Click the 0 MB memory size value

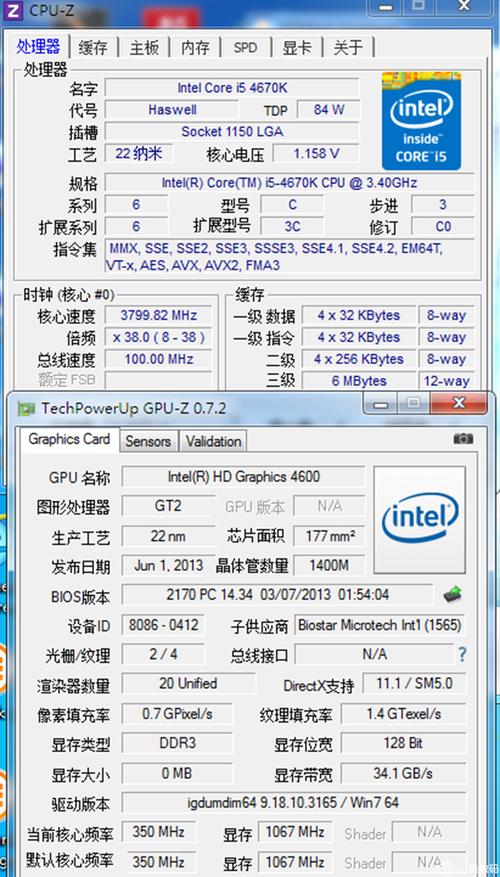(177, 773)
